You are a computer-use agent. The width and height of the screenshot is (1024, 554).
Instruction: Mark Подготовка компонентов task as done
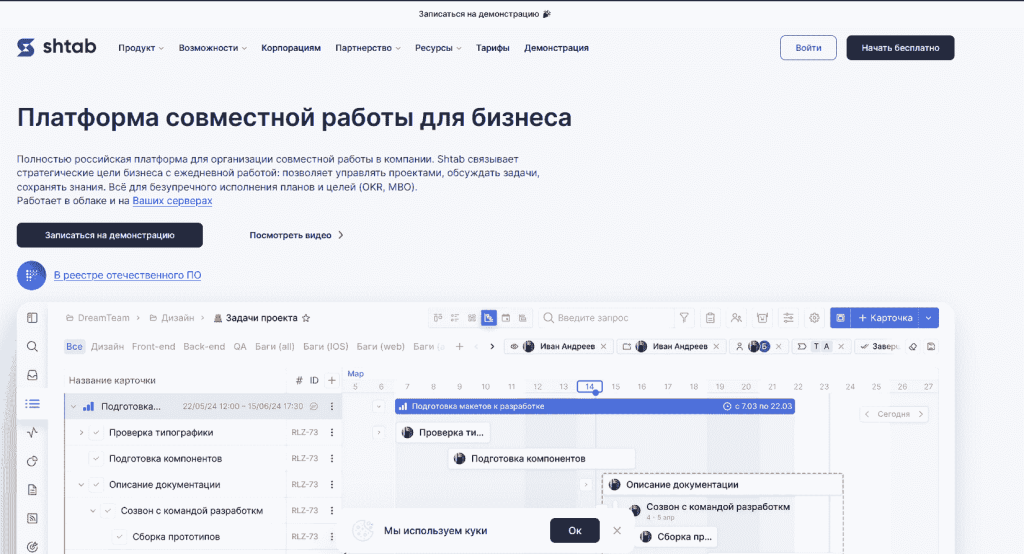pyautogui.click(x=97, y=459)
